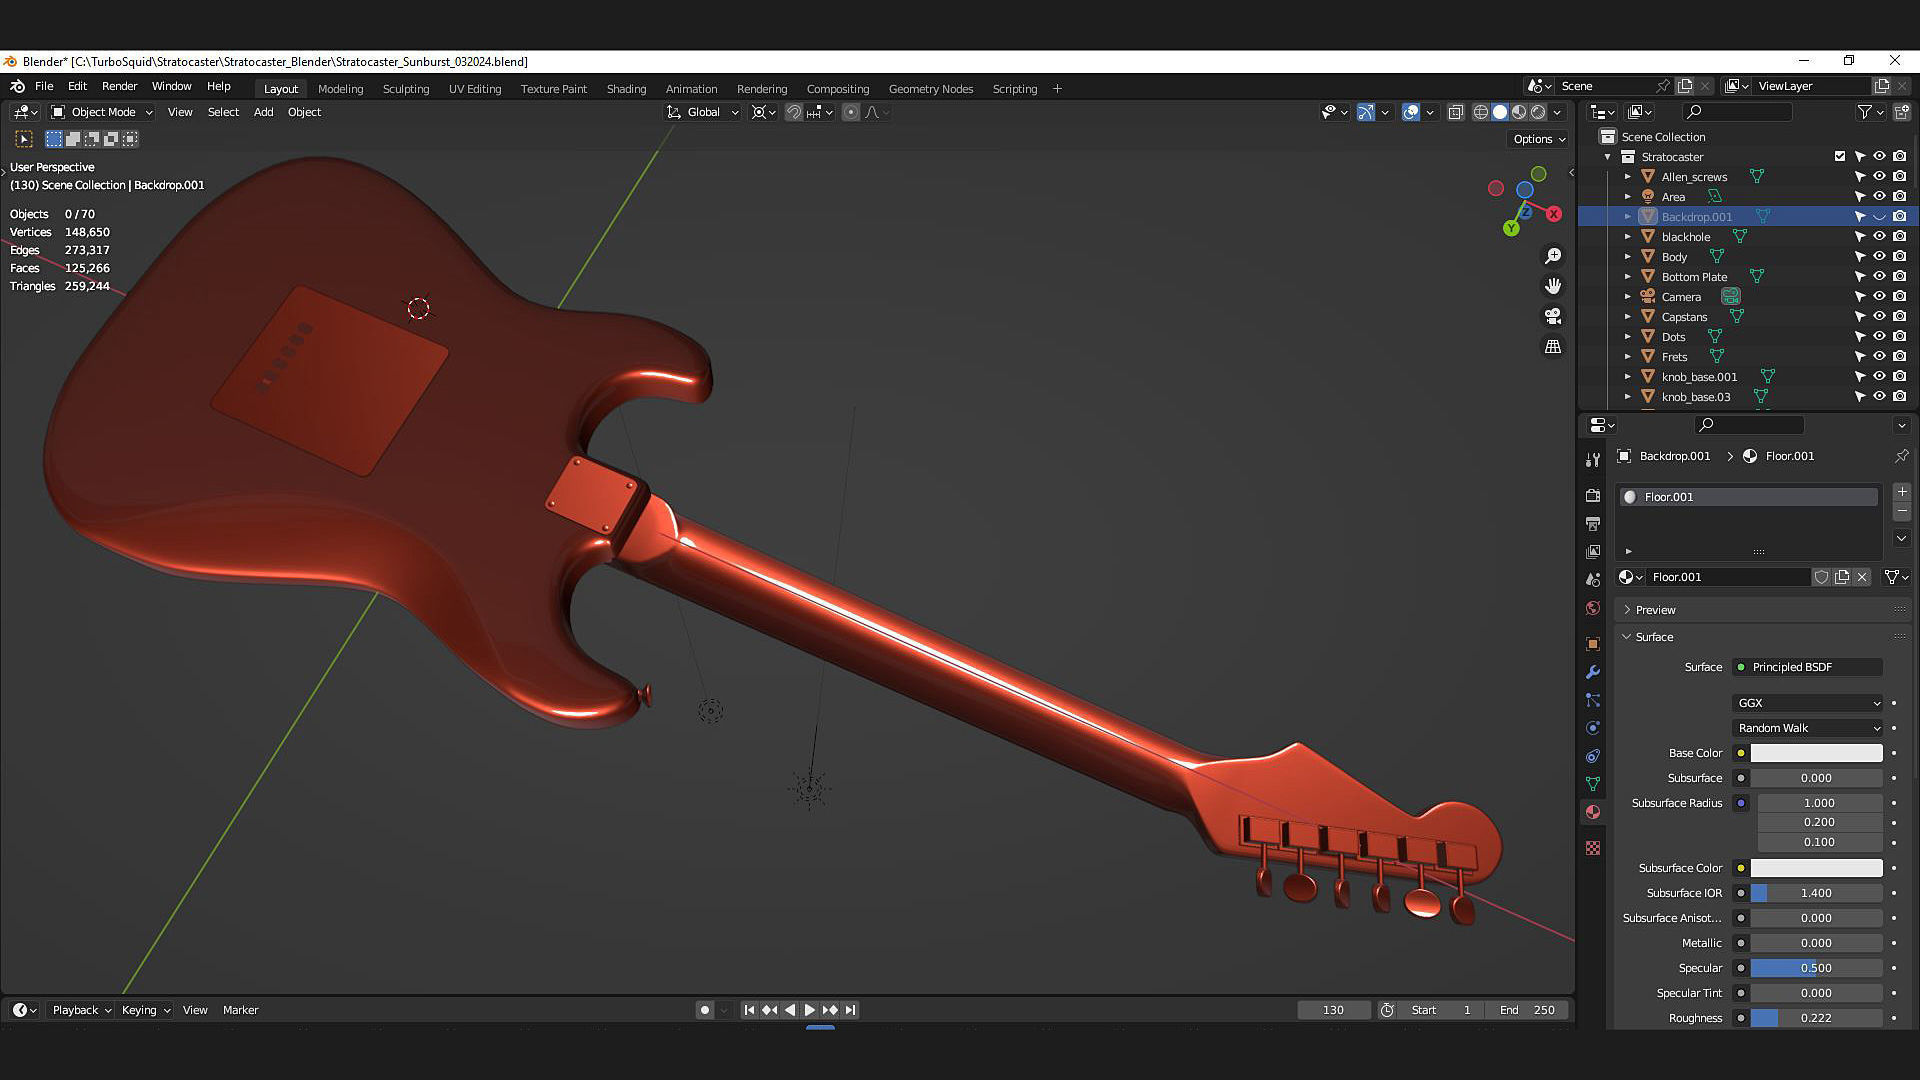This screenshot has height=1080, width=1920.
Task: Open the GGX distribution dropdown
Action: [1808, 703]
